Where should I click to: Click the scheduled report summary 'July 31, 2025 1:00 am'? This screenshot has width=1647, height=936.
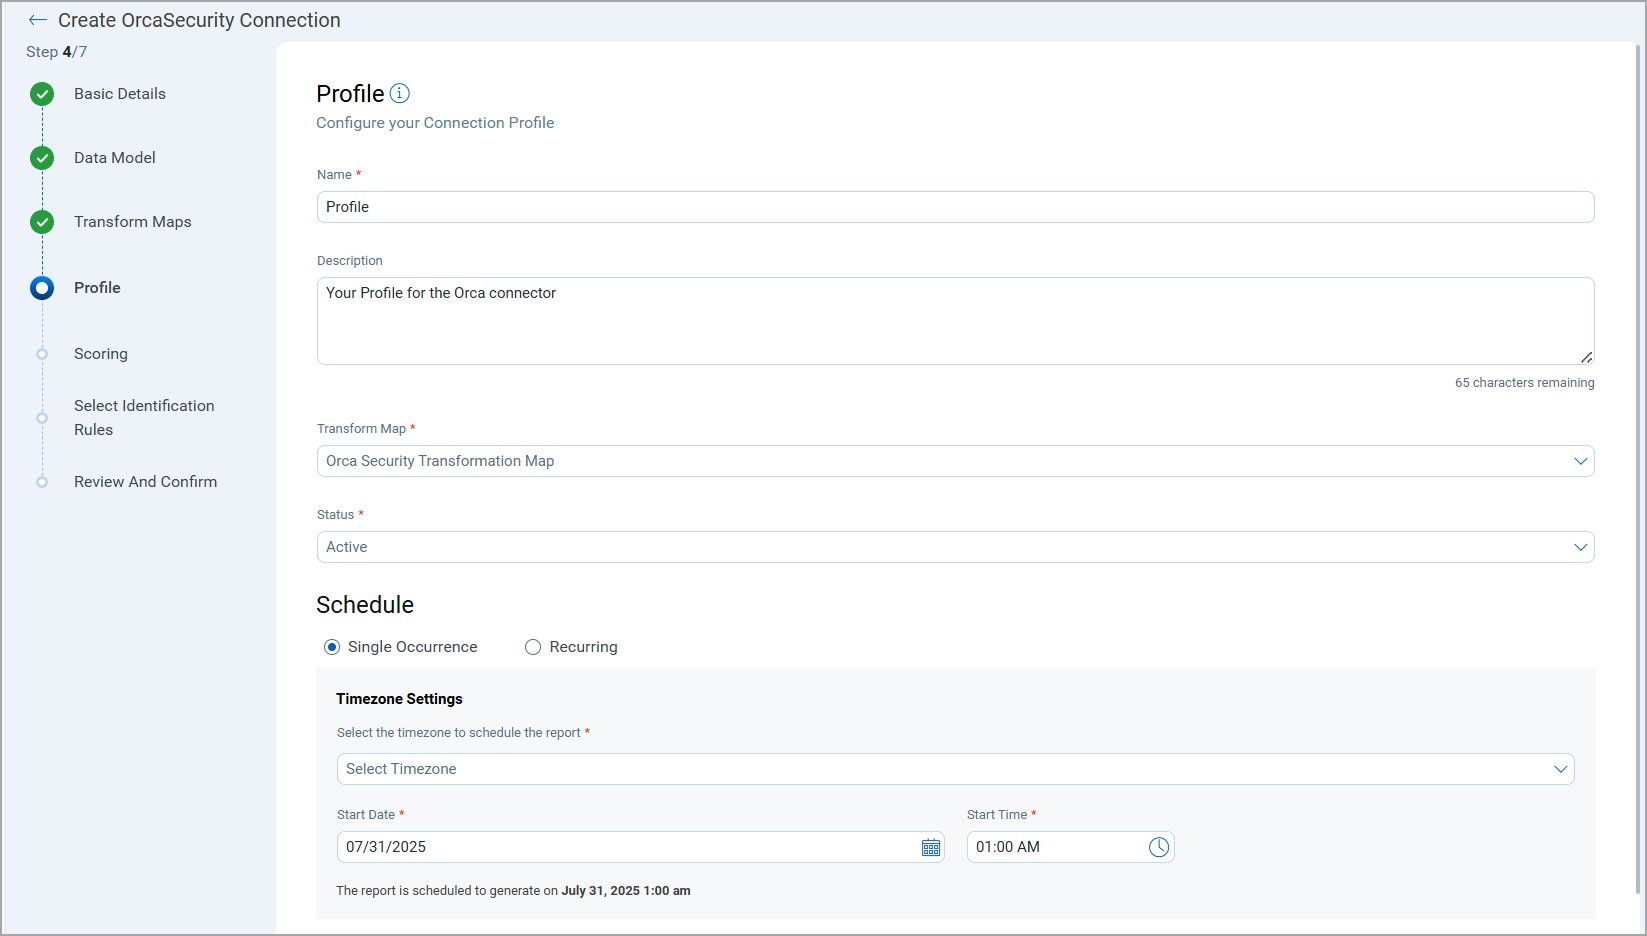[626, 891]
